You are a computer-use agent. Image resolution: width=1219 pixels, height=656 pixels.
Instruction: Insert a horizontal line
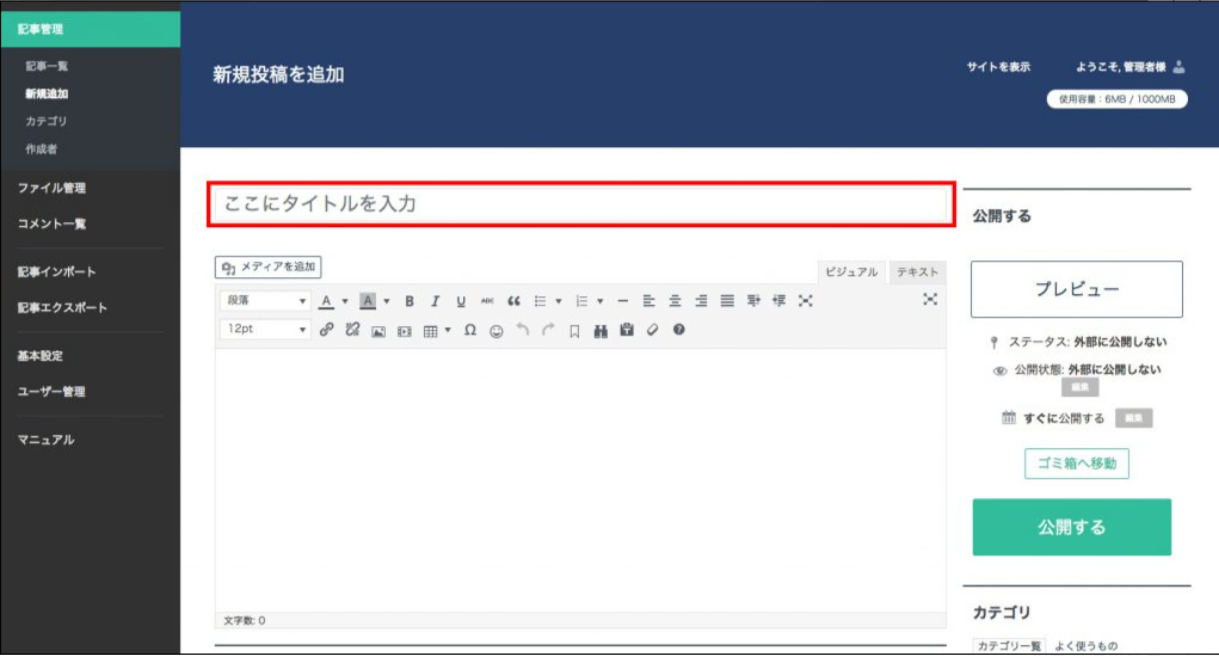622,301
